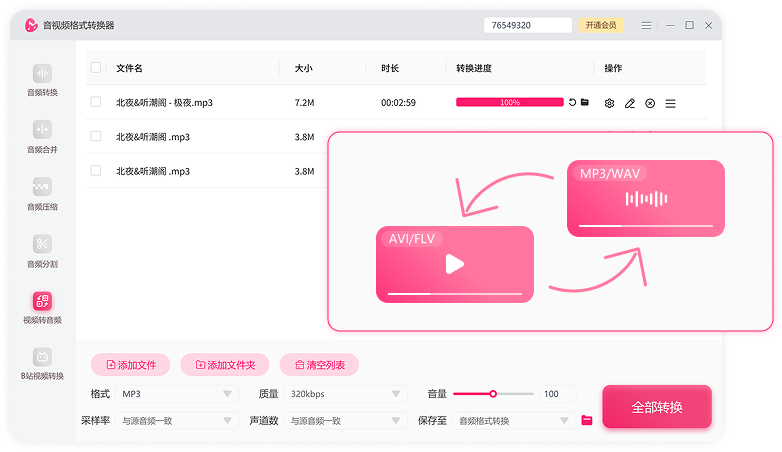Click the 添加文件 add file button
Image resolution: width=782 pixels, height=452 pixels.
tap(130, 365)
